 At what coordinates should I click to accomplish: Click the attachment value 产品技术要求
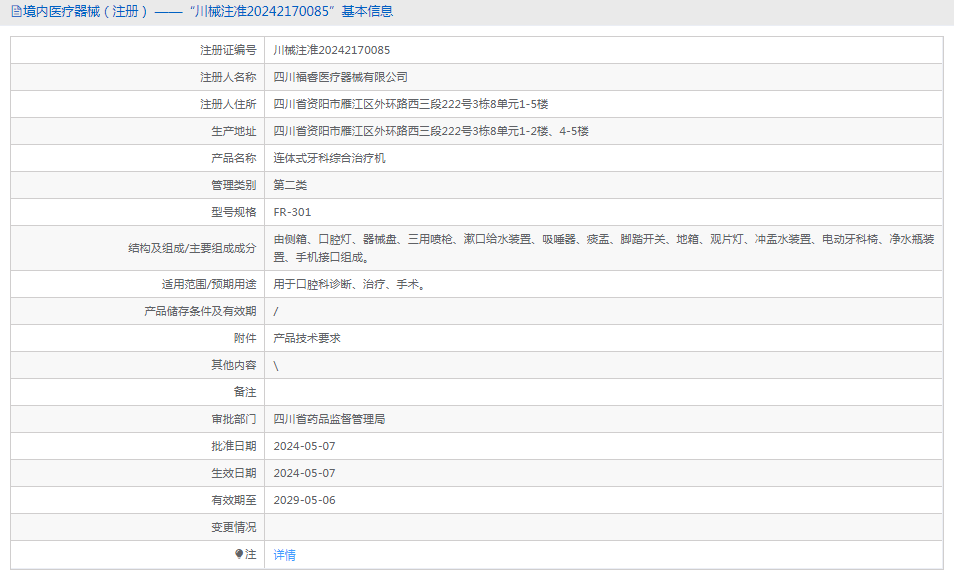pos(307,338)
